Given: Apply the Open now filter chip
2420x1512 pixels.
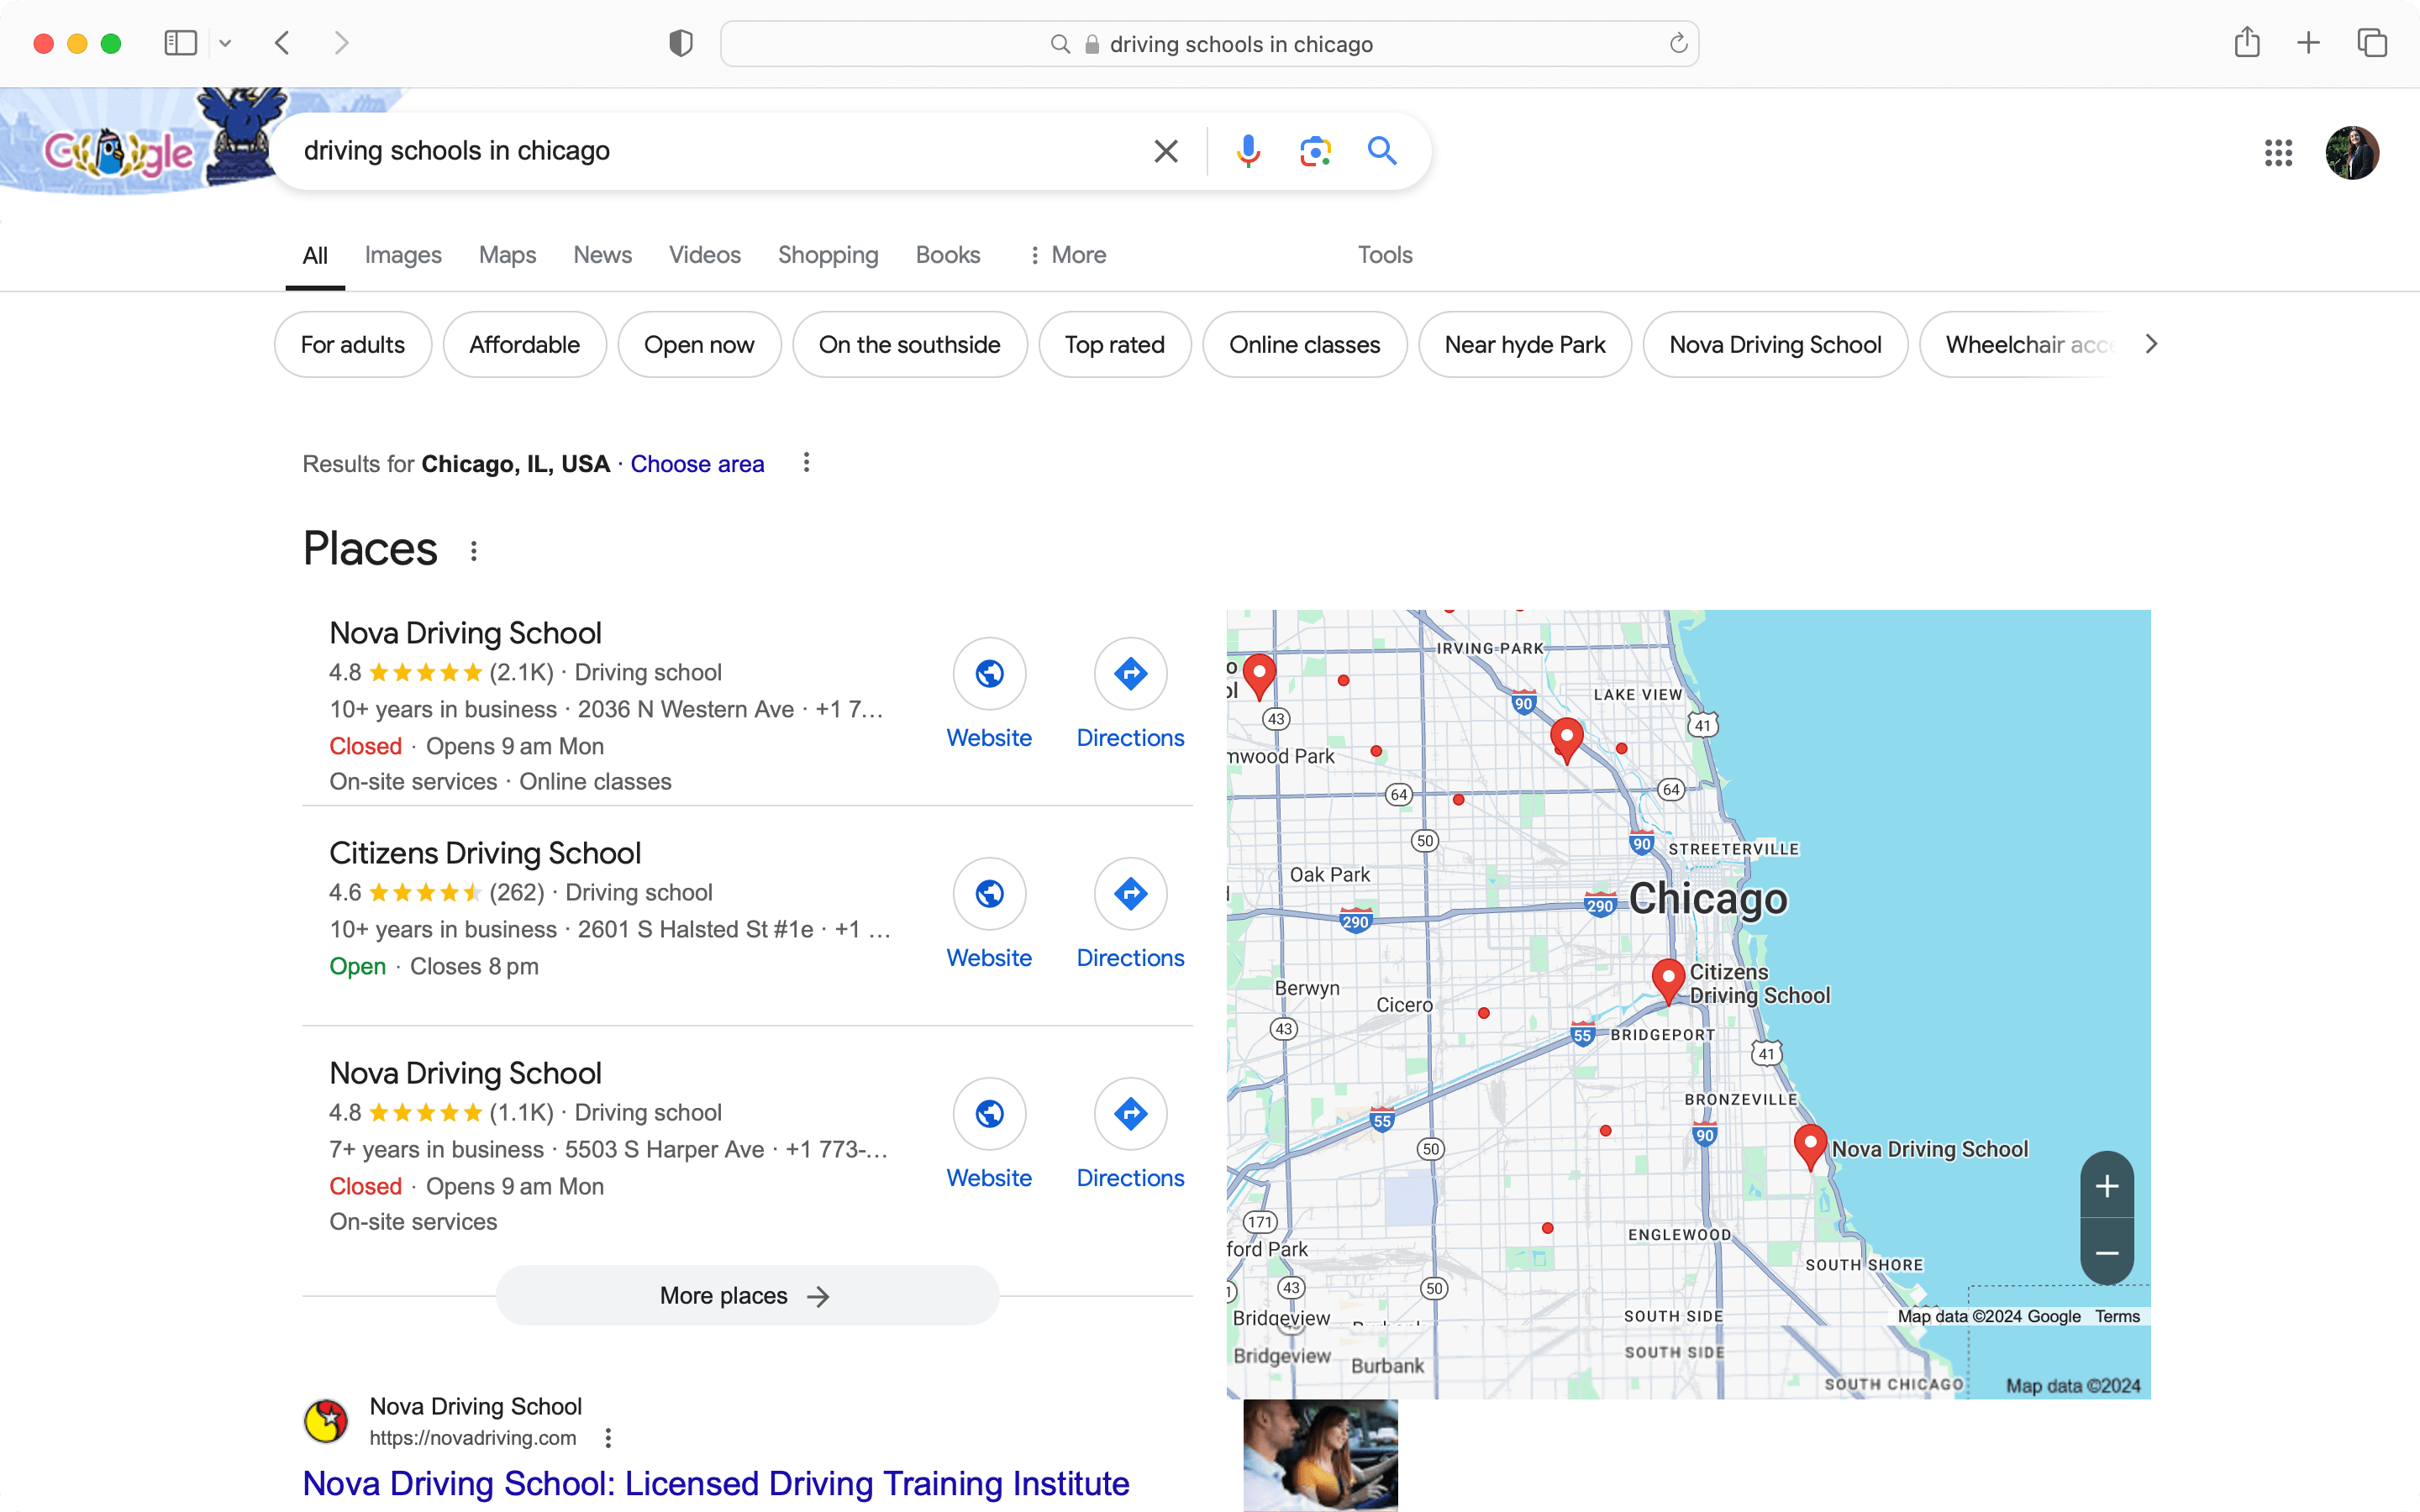Looking at the screenshot, I should 699,344.
